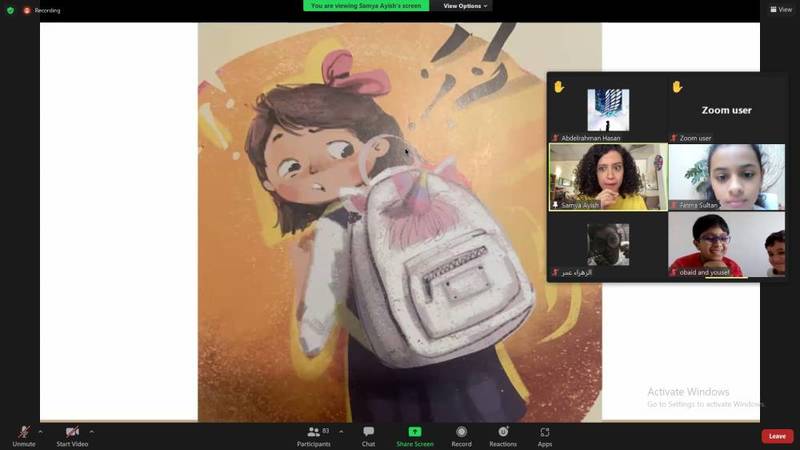Select Abdelrahman Hasan's video tile

608,110
